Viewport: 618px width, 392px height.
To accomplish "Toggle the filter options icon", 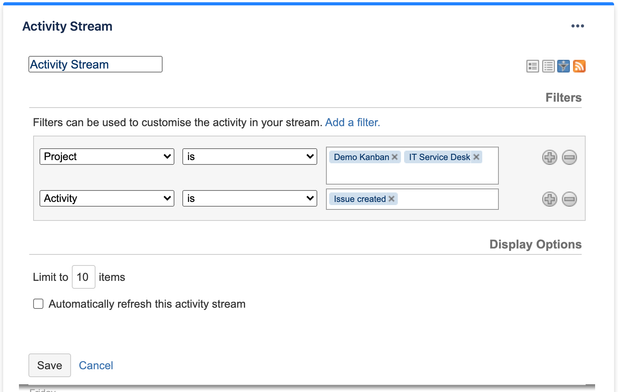I will [x=564, y=66].
